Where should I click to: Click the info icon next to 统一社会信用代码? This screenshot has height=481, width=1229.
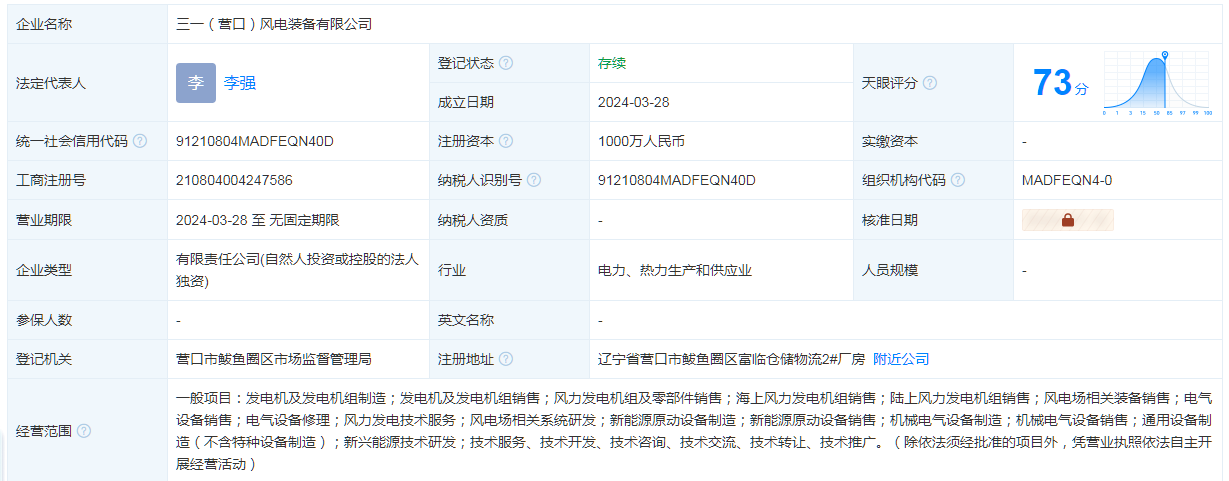click(x=140, y=141)
